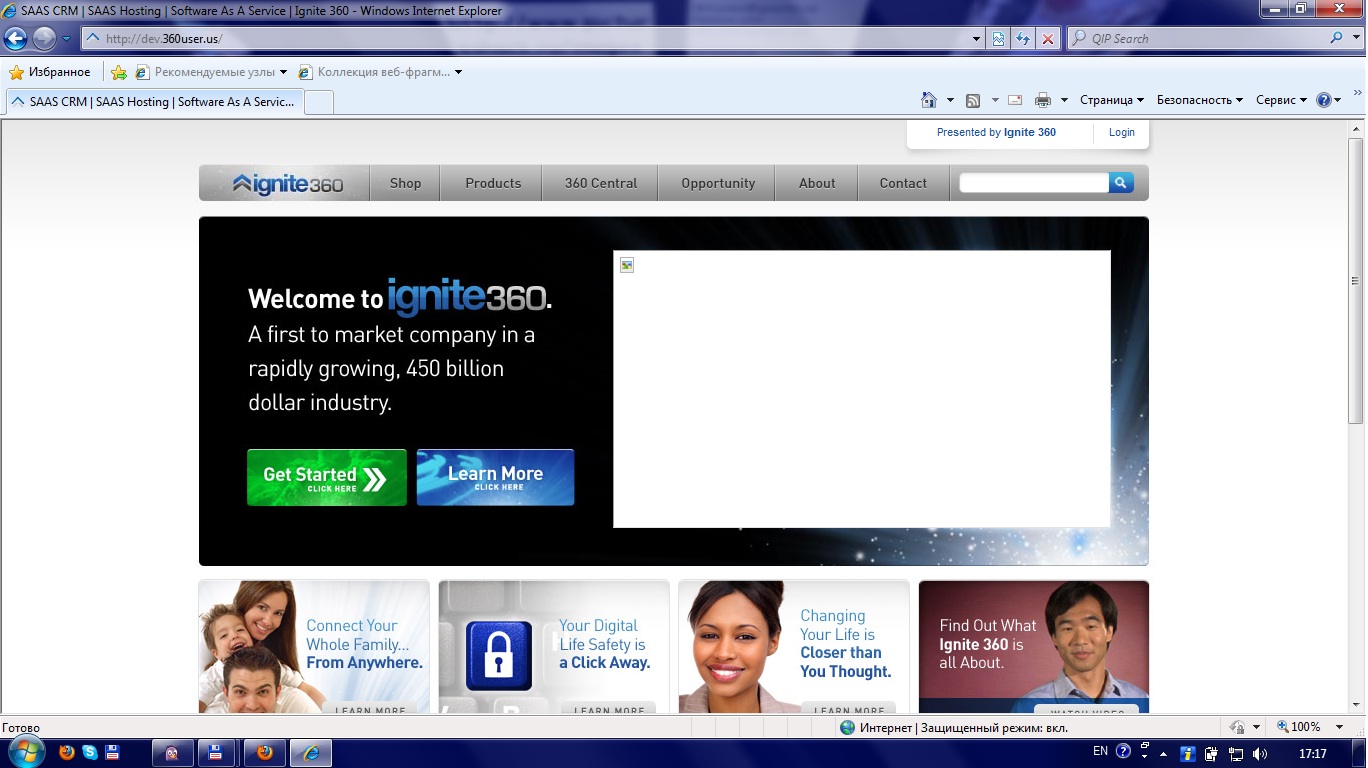Click the green Get Started button

coord(327,478)
